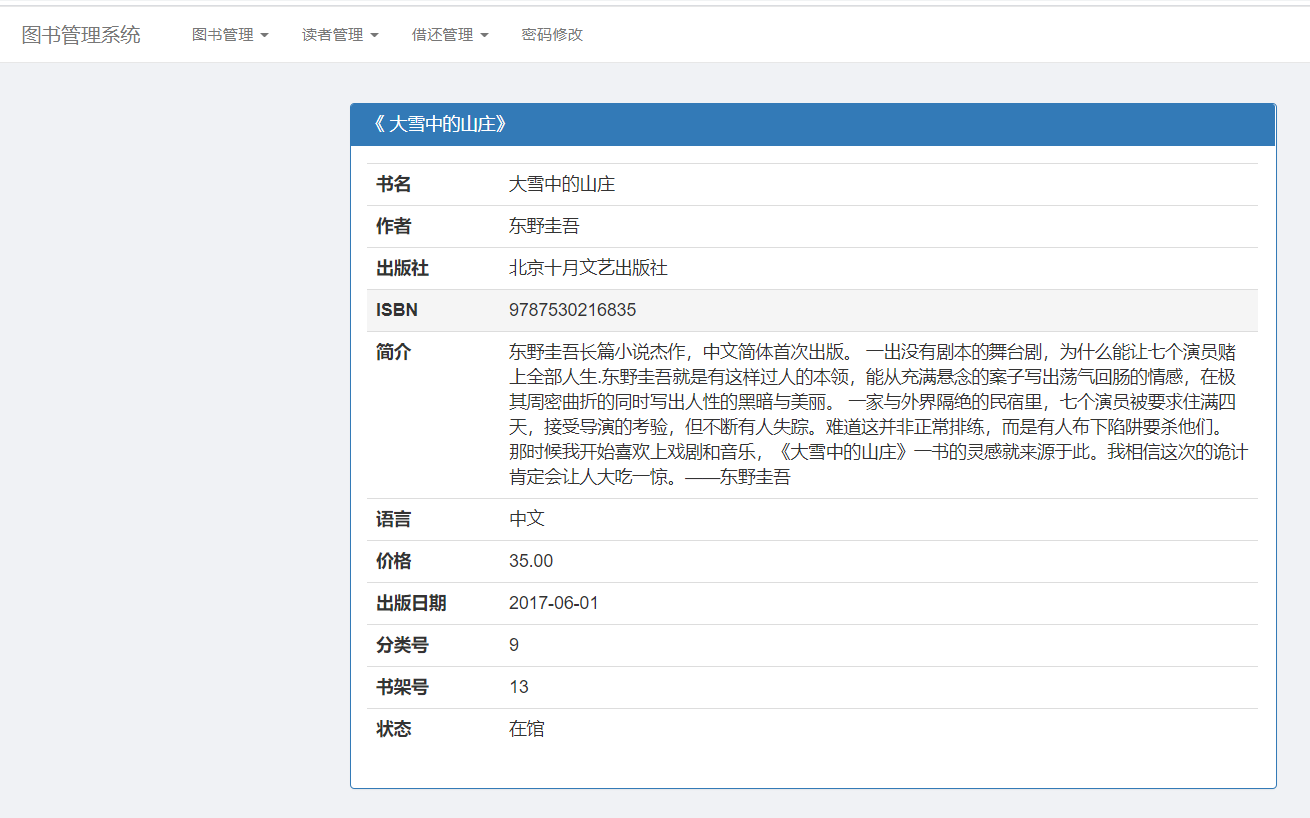
Task: Go to 密码修改 page
Action: point(552,35)
